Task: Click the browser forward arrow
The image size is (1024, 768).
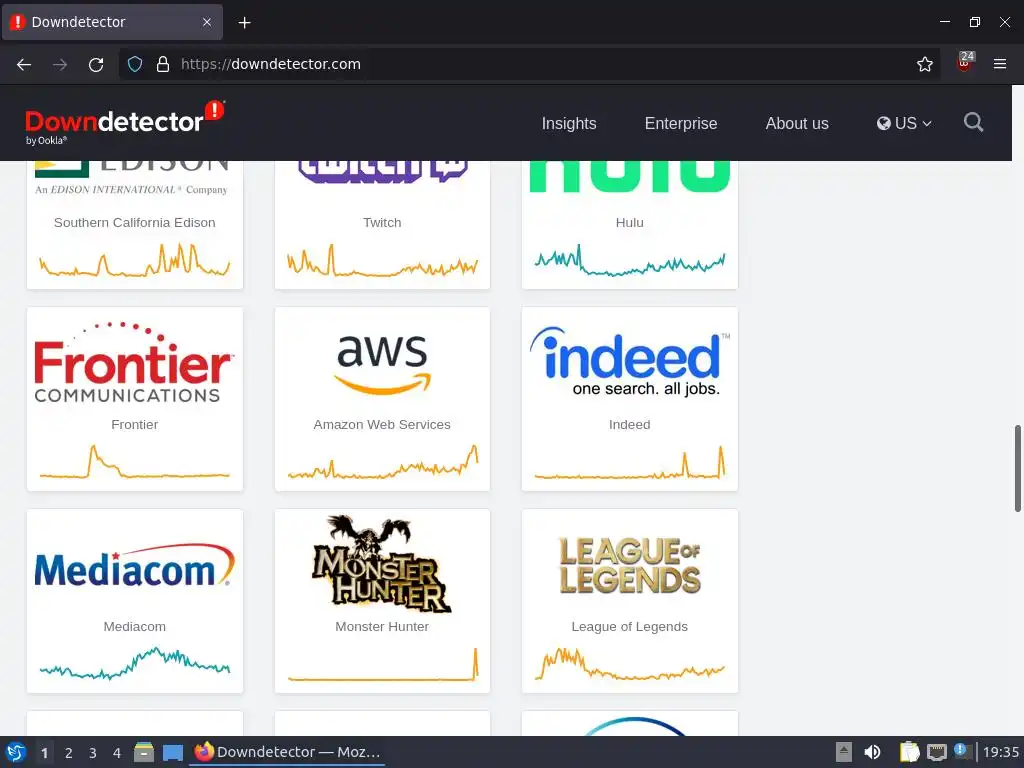Action: (x=60, y=64)
